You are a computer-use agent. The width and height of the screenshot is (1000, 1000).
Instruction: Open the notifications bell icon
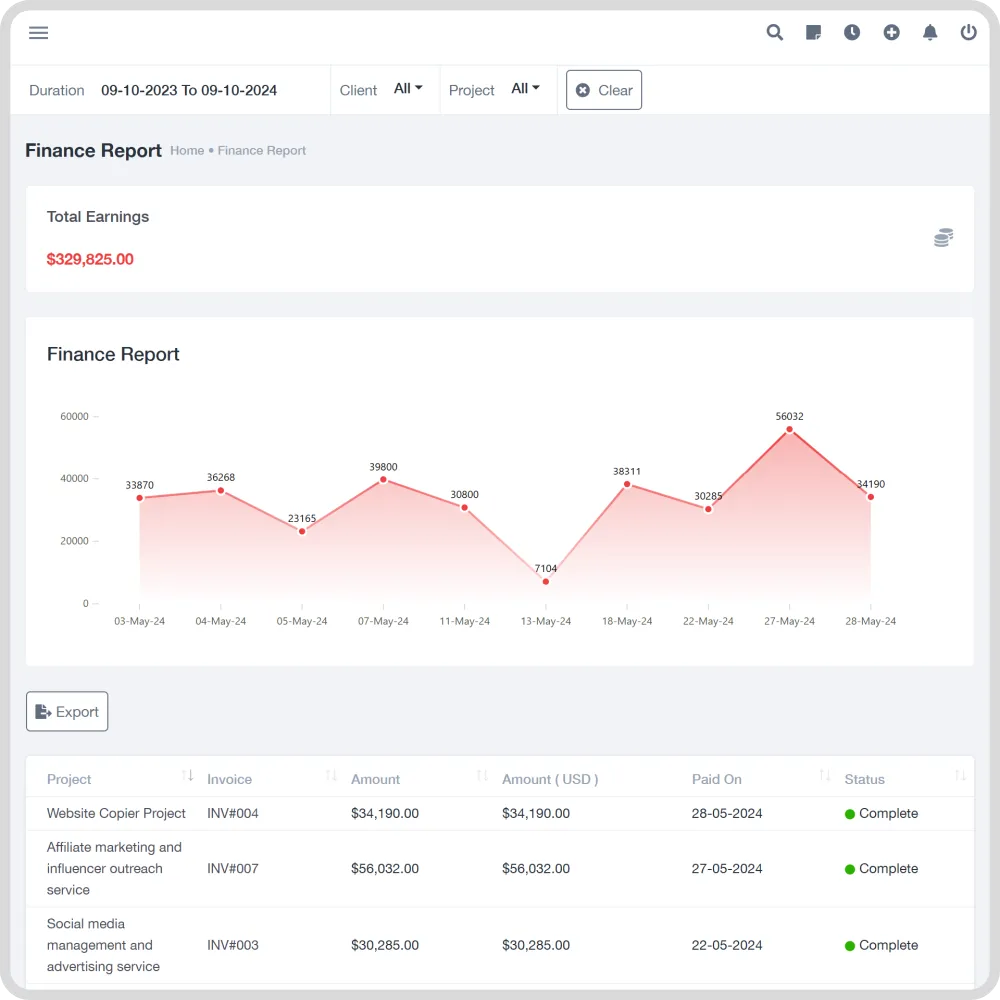(x=930, y=32)
